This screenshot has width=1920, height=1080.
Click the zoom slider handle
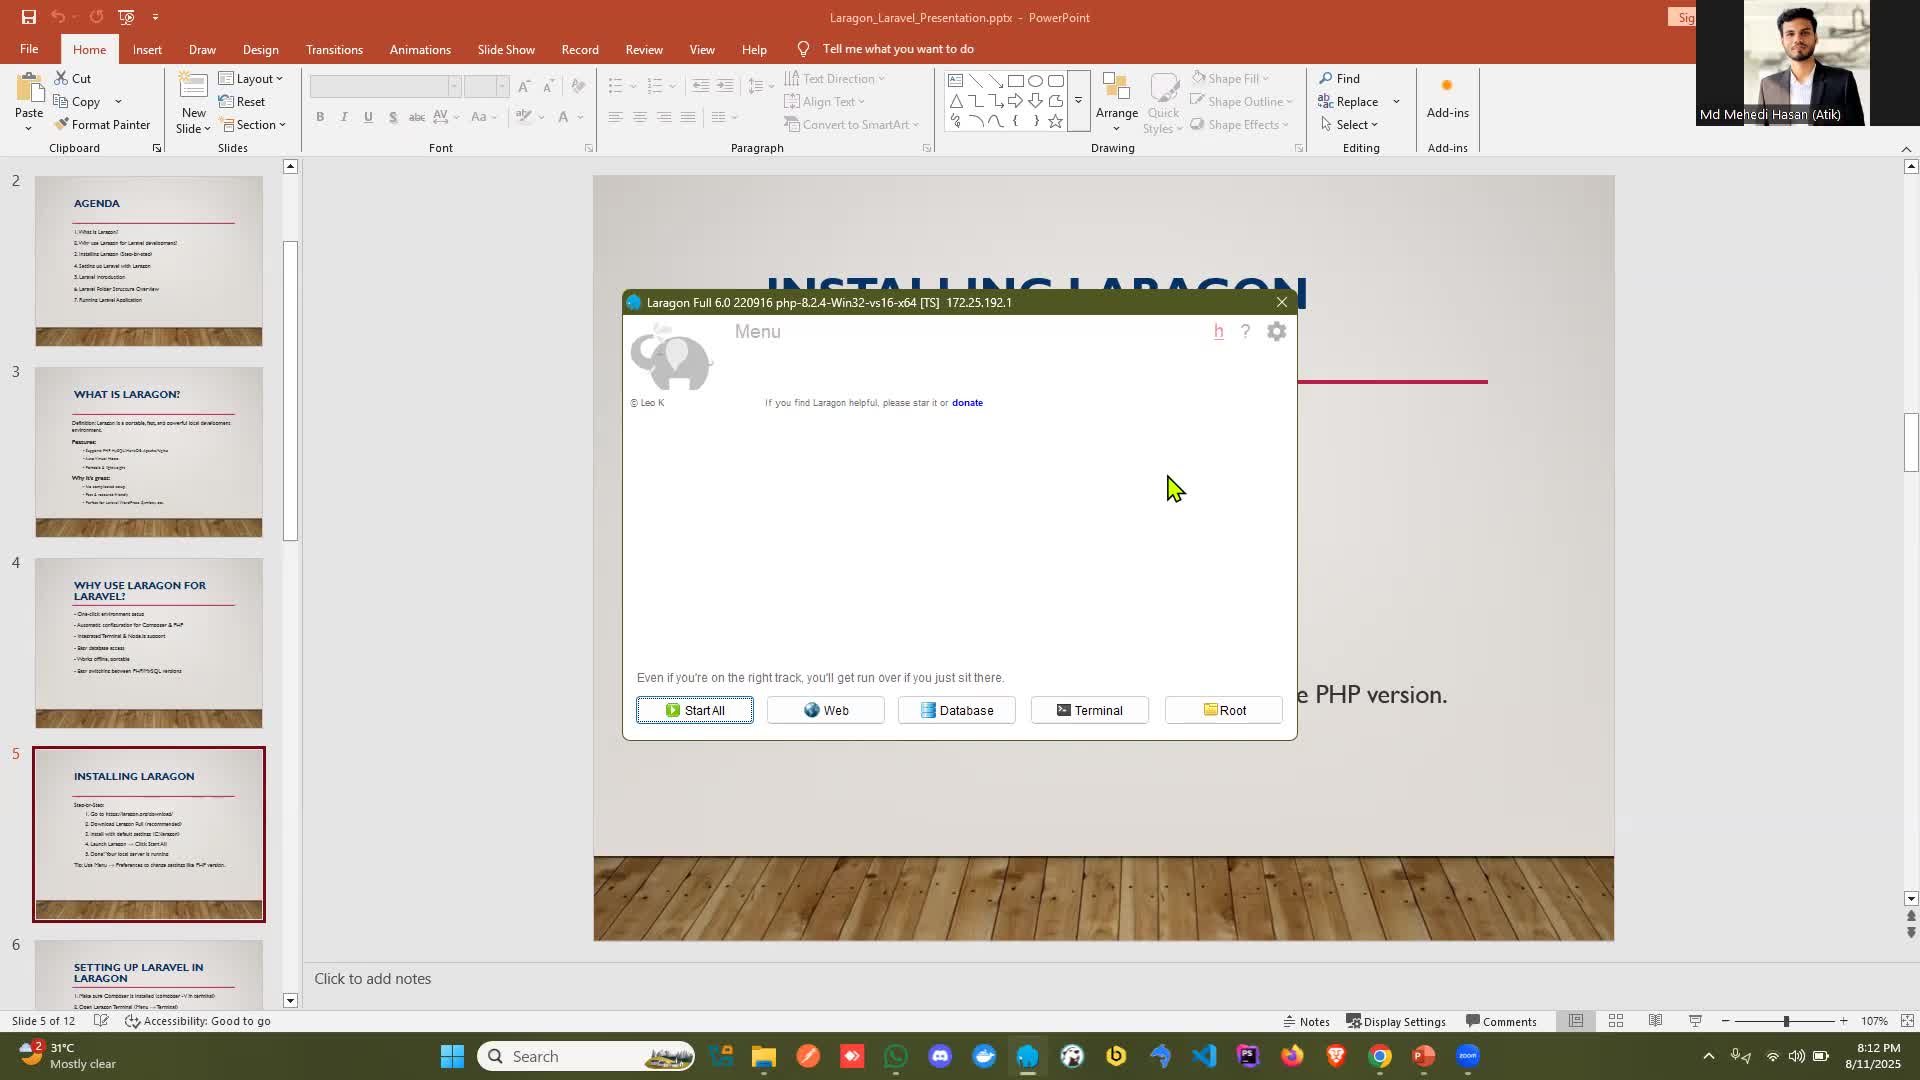point(1786,1021)
